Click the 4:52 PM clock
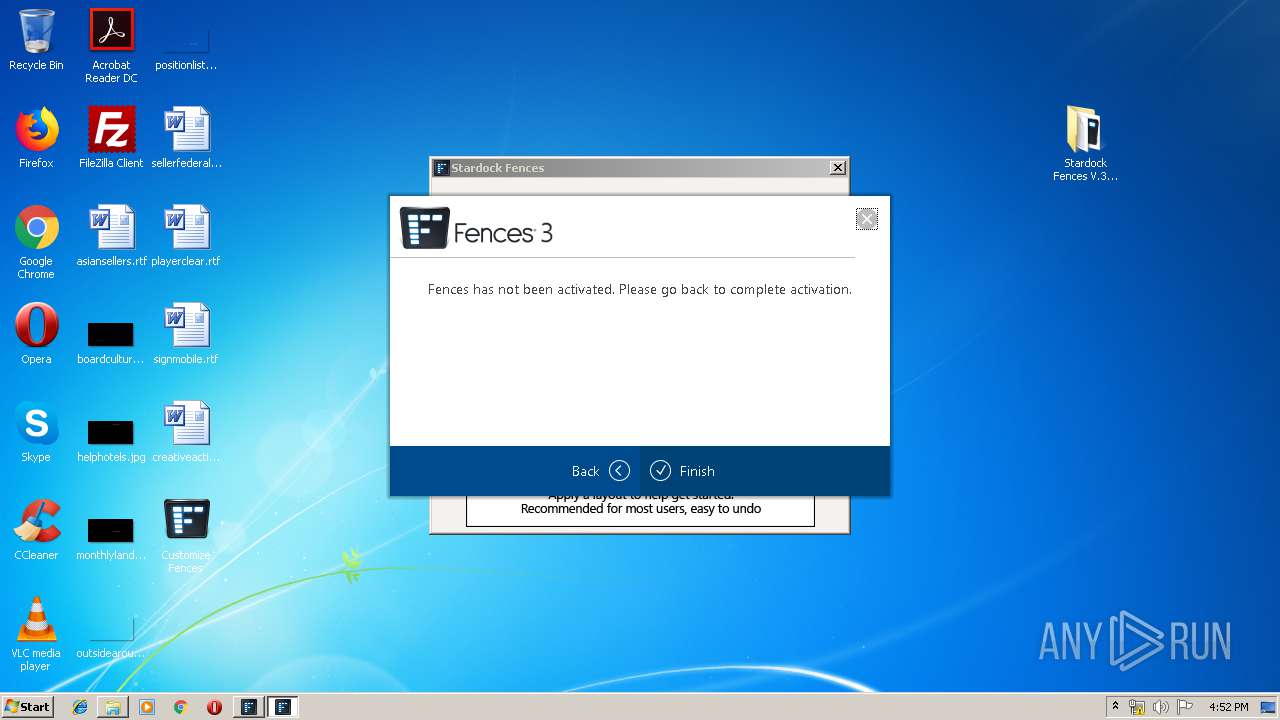1280x720 pixels. (x=1228, y=707)
